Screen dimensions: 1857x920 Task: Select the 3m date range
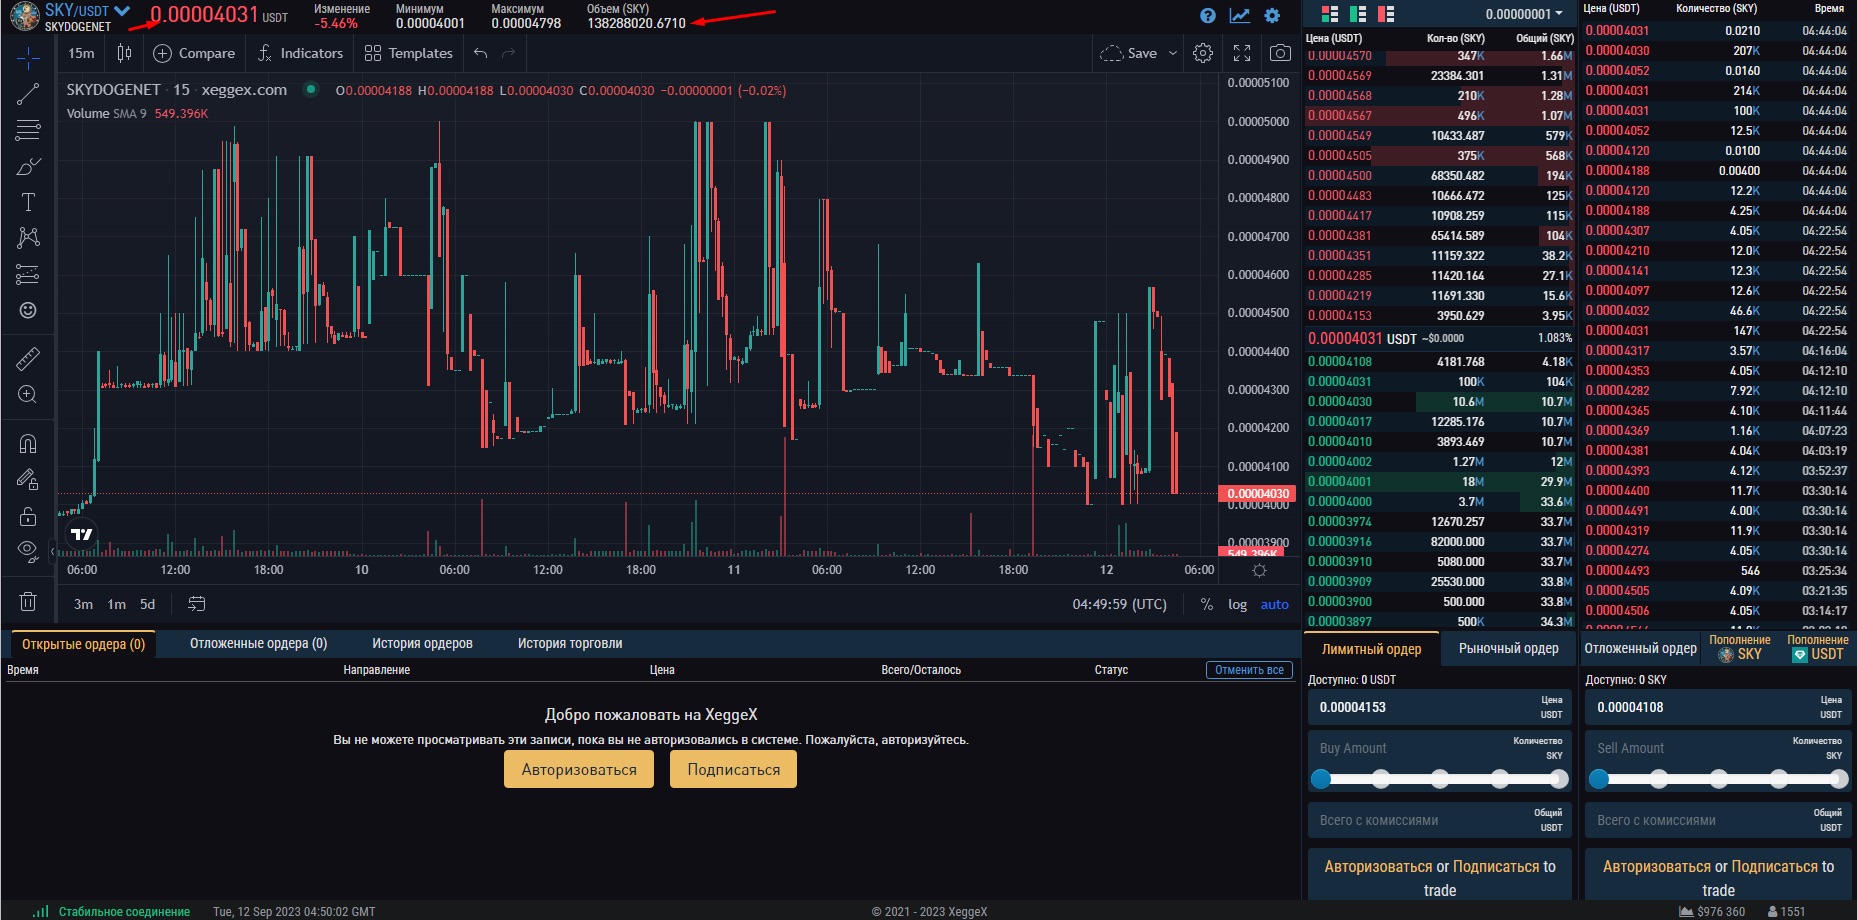click(x=84, y=604)
